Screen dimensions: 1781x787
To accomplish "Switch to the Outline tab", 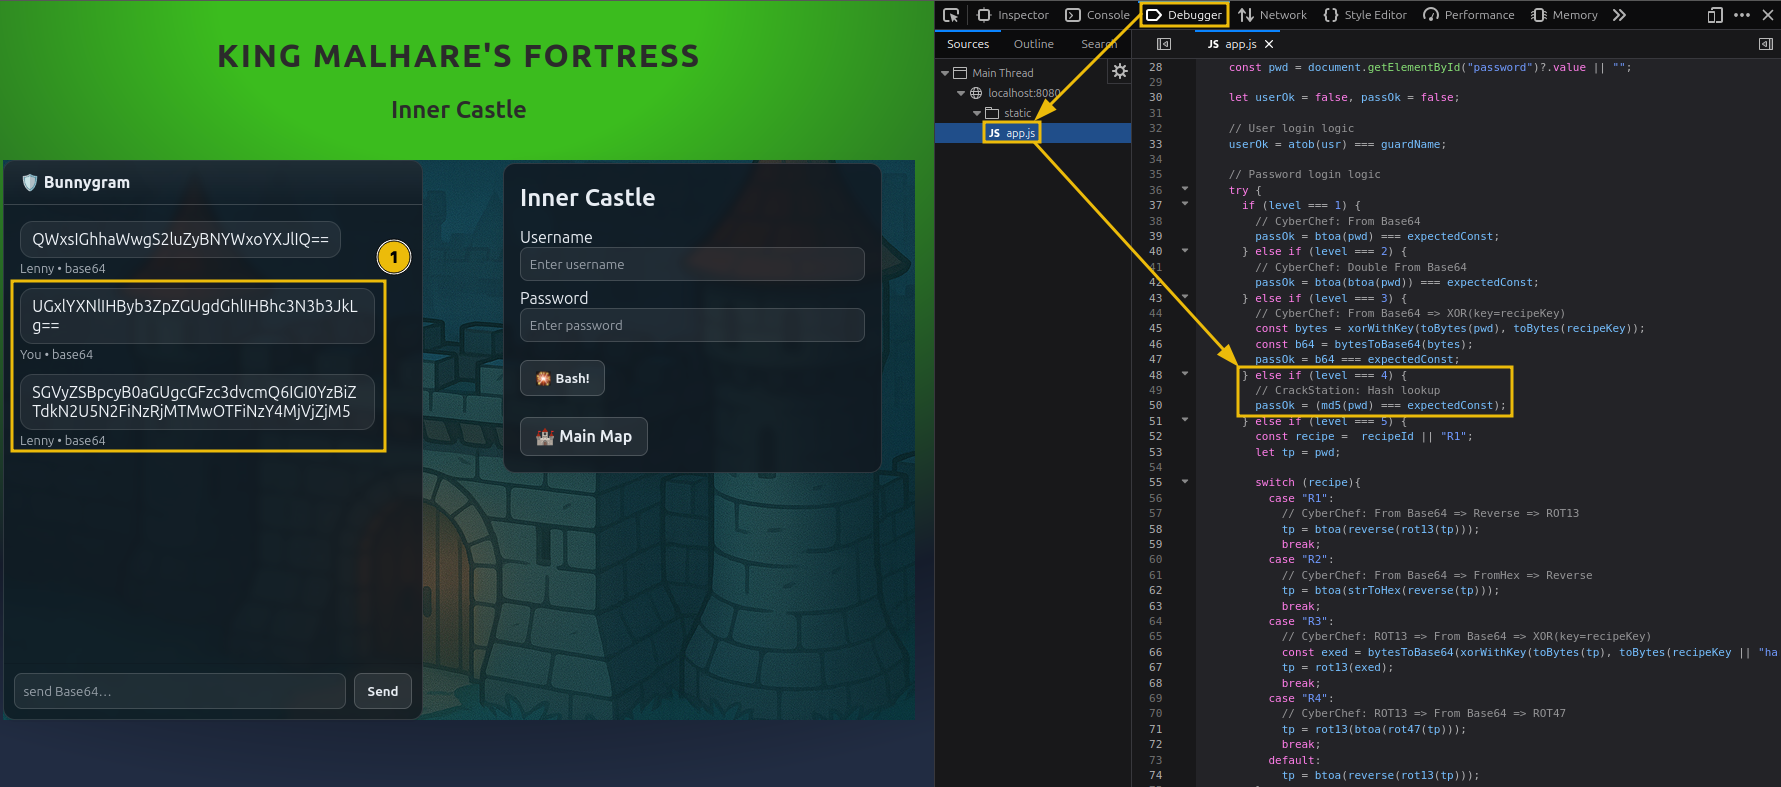I will point(1033,44).
